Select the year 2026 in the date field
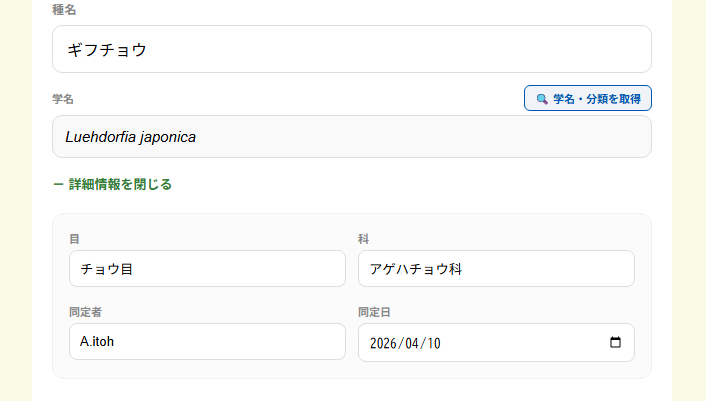This screenshot has height=401, width=706. click(383, 342)
